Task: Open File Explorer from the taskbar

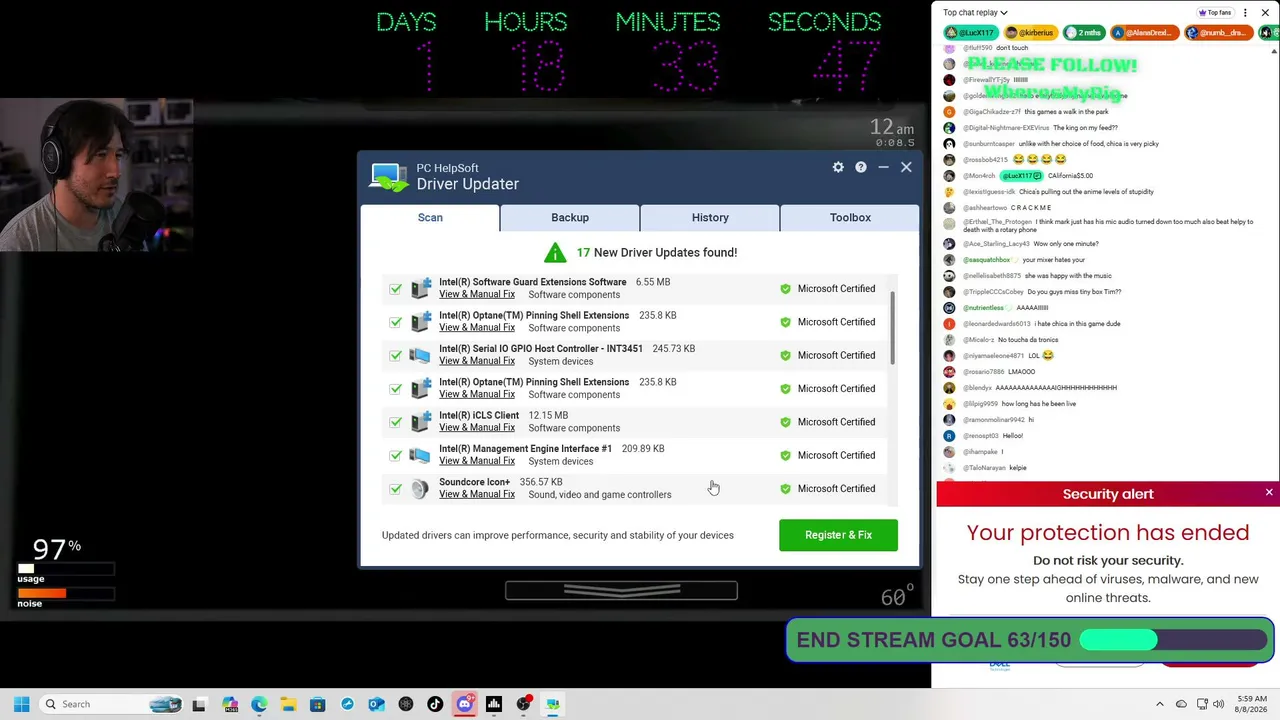Action: pos(288,704)
